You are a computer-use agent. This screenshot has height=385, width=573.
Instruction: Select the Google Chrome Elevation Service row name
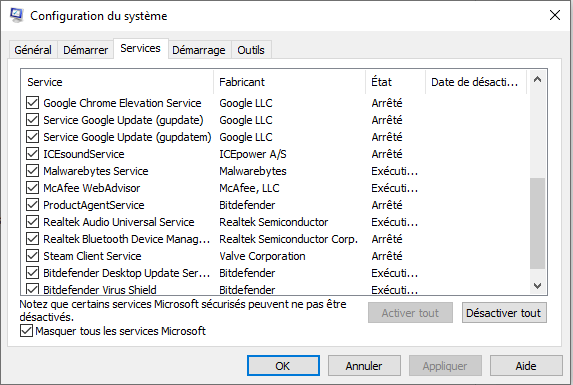pos(122,103)
